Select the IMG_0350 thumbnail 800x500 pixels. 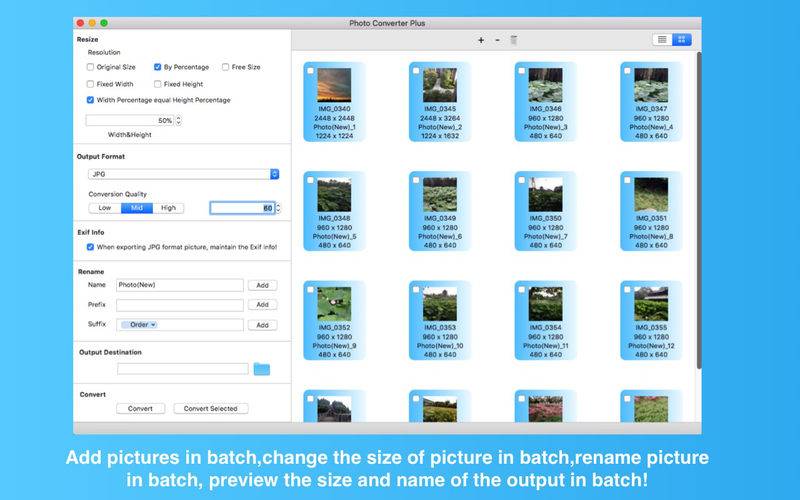[545, 194]
